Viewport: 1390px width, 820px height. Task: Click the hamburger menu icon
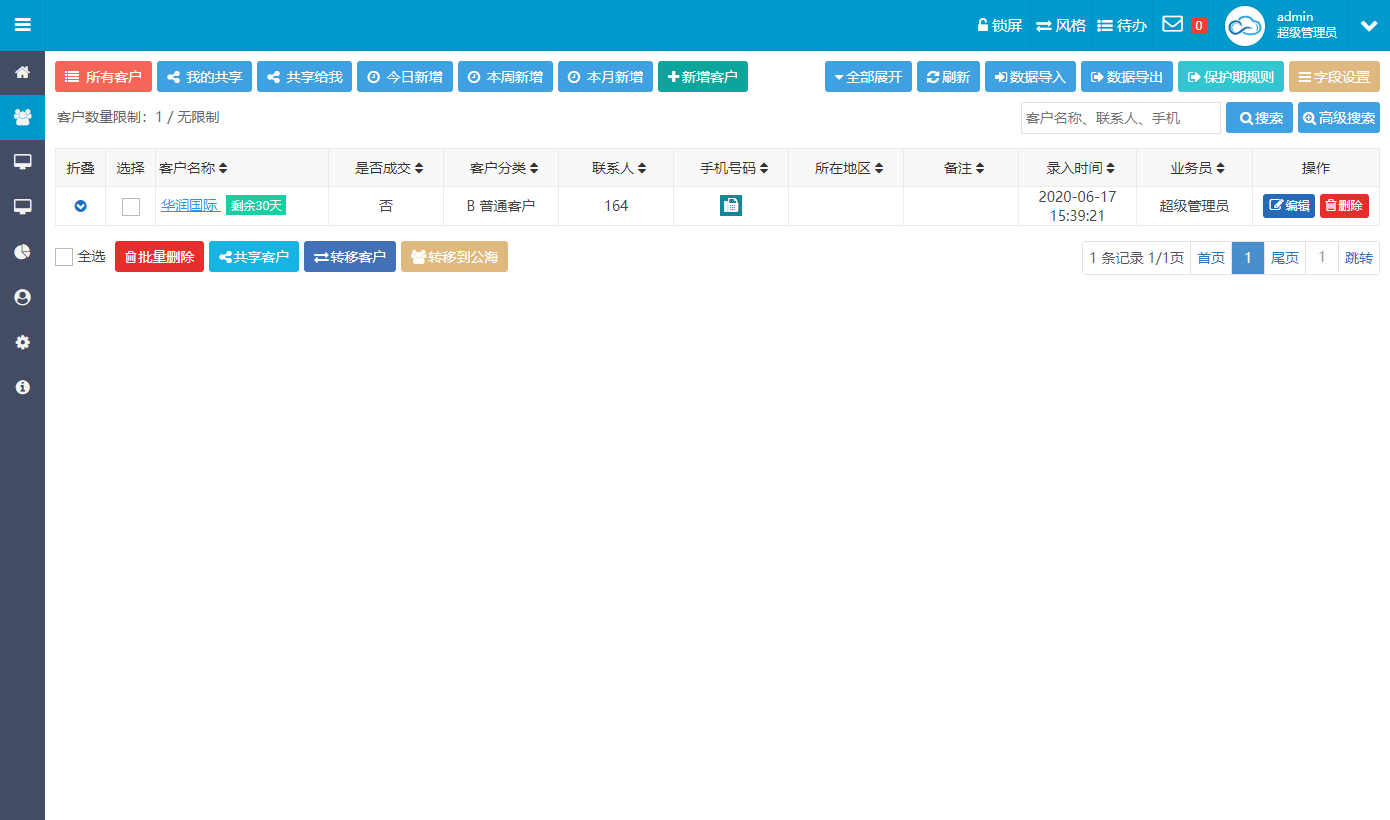22,25
